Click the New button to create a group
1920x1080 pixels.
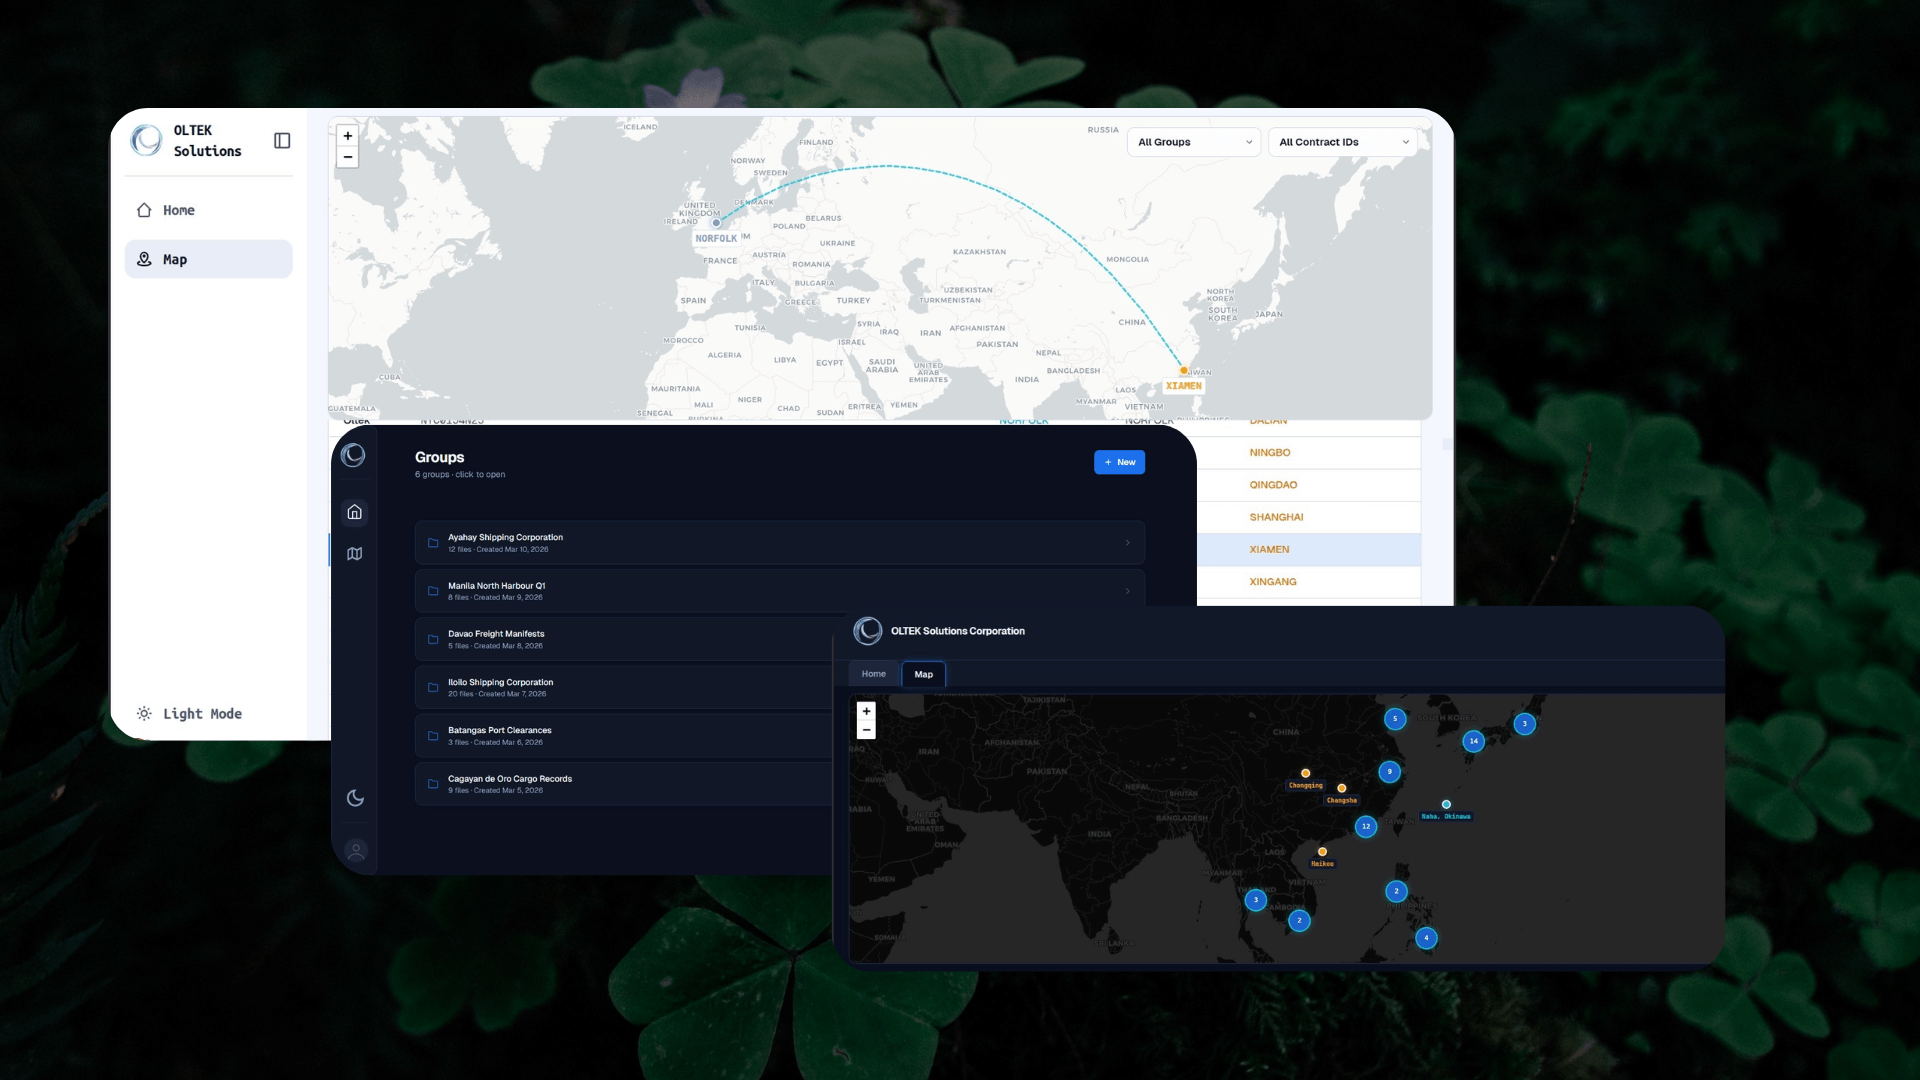pyautogui.click(x=1119, y=462)
